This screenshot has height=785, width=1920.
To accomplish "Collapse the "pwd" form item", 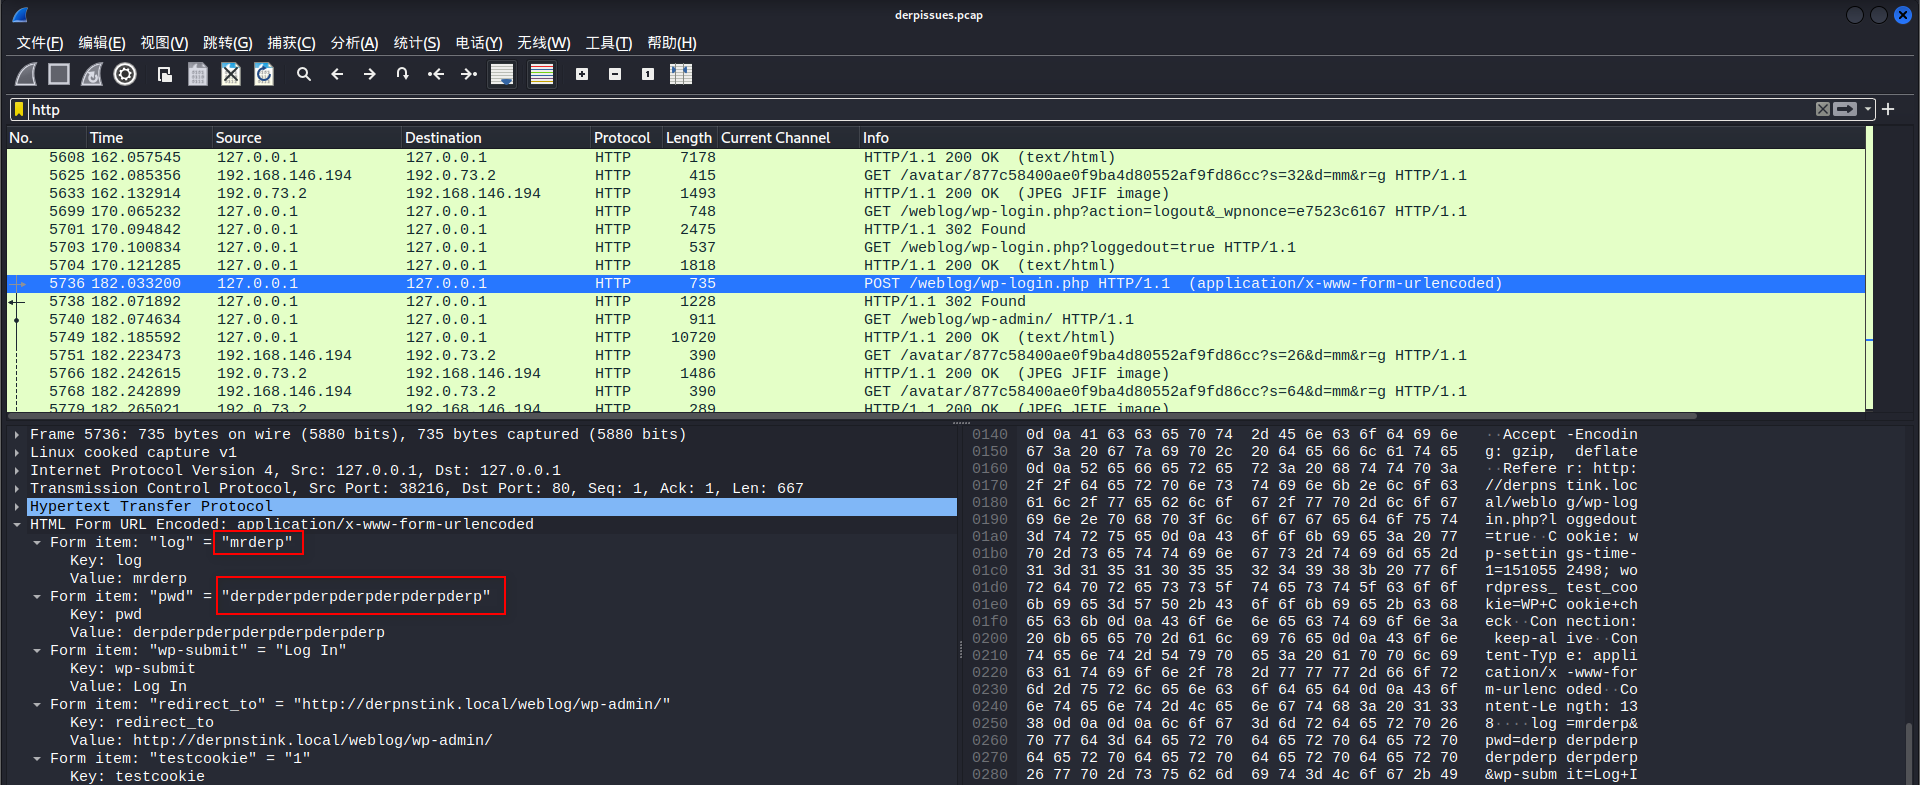I will [x=37, y=597].
